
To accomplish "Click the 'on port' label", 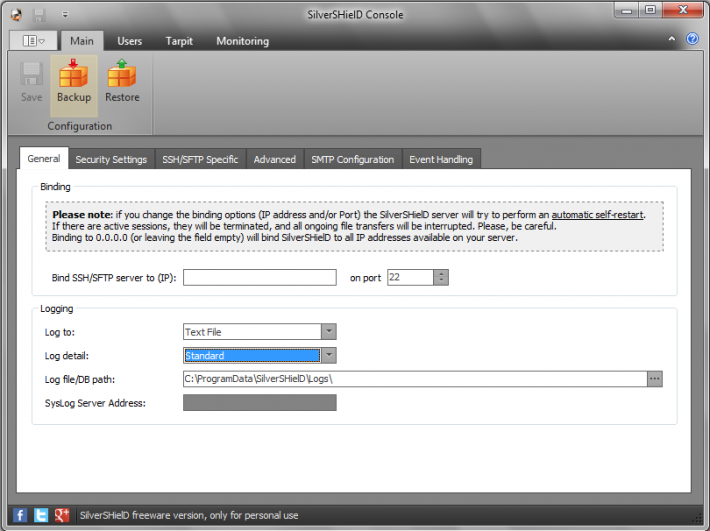I will tap(365, 278).
